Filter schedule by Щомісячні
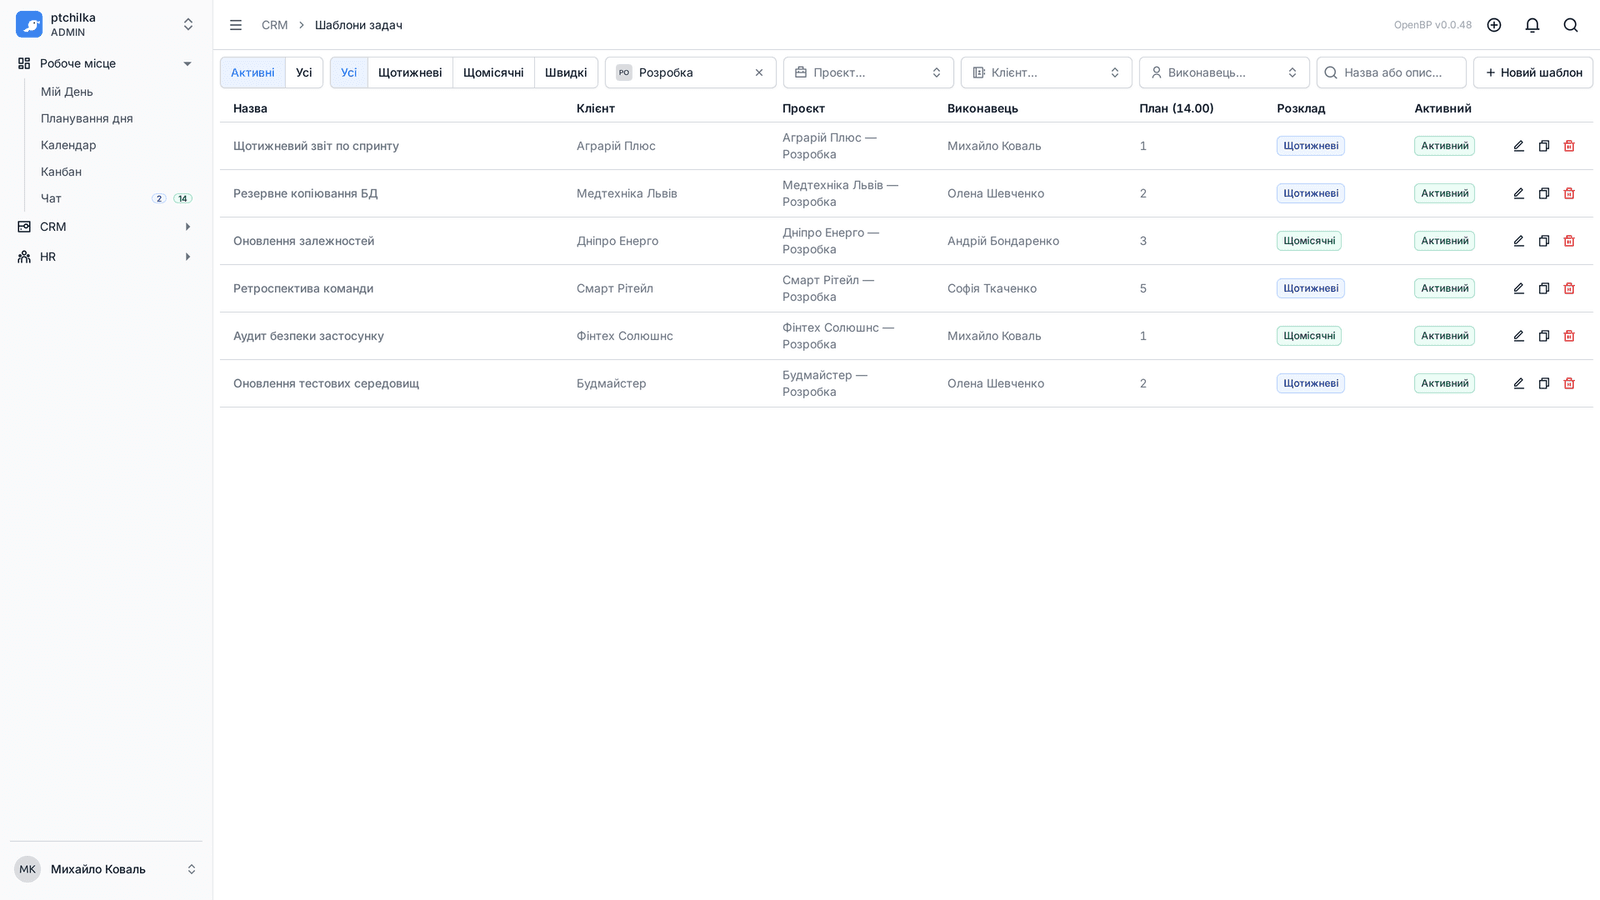Image resolution: width=1600 pixels, height=900 pixels. [x=493, y=72]
